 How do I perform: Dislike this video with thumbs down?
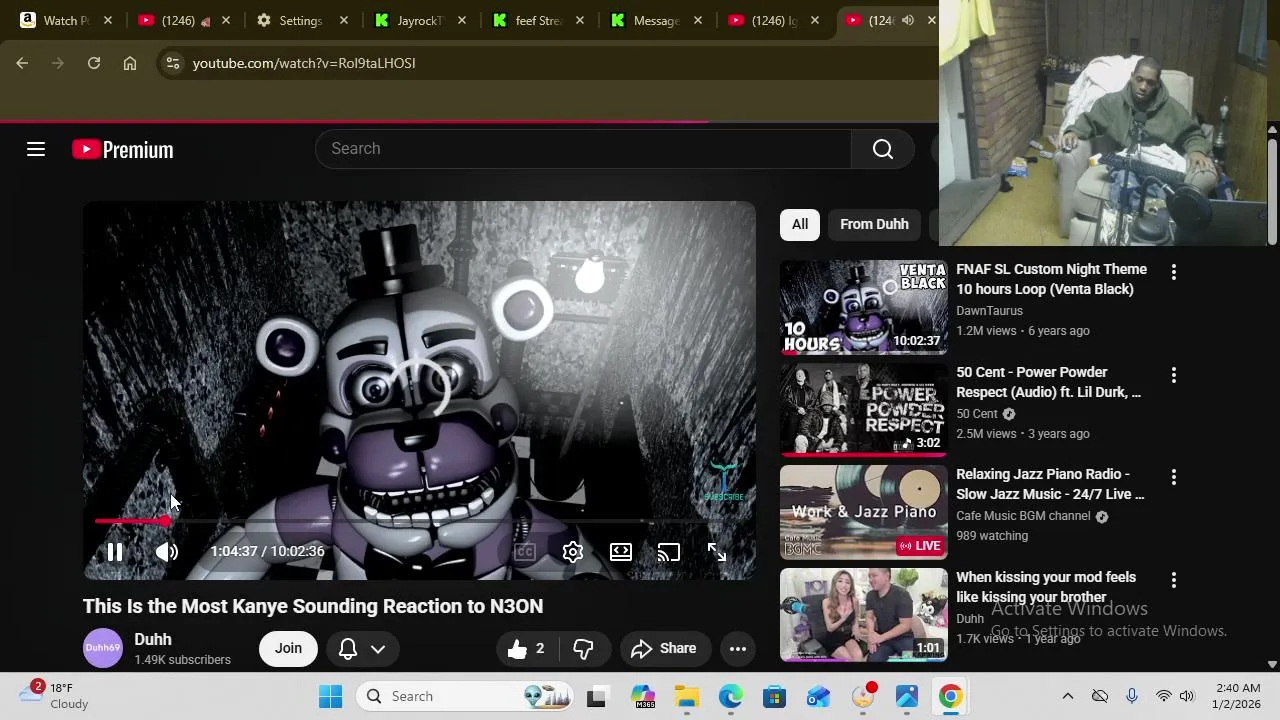click(584, 649)
